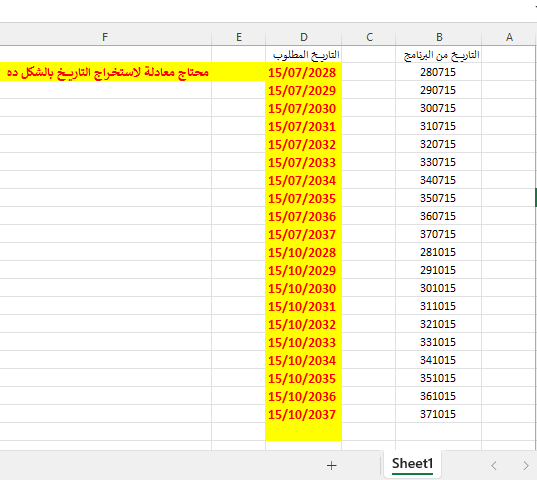This screenshot has width=537, height=480.
Task: Select the date cell 15/10/2037
Action: pyautogui.click(x=303, y=414)
